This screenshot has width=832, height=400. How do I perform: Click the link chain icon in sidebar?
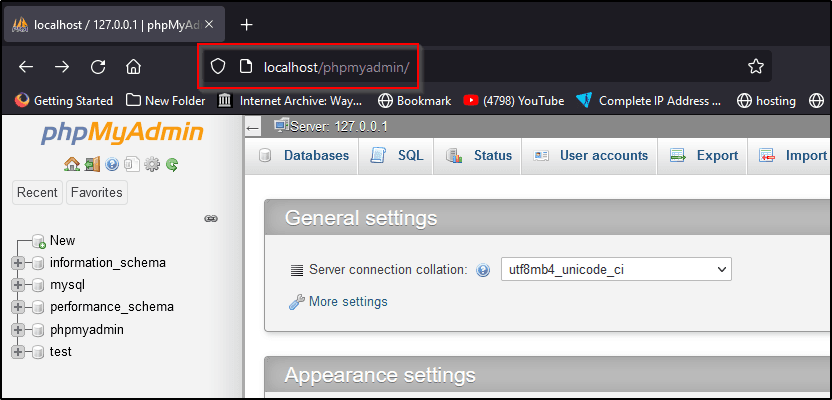point(211,219)
